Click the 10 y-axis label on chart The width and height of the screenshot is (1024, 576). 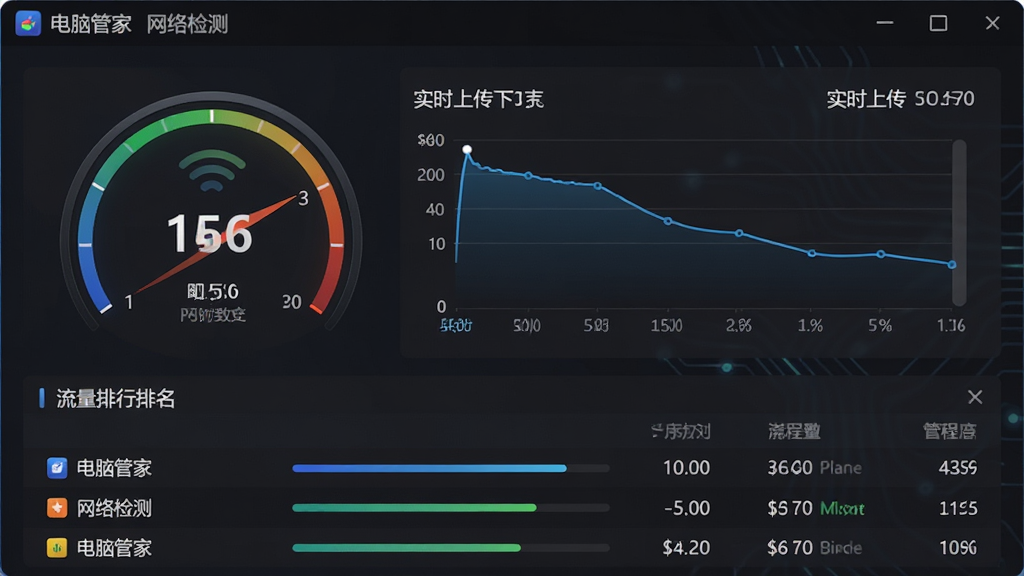[x=436, y=244]
